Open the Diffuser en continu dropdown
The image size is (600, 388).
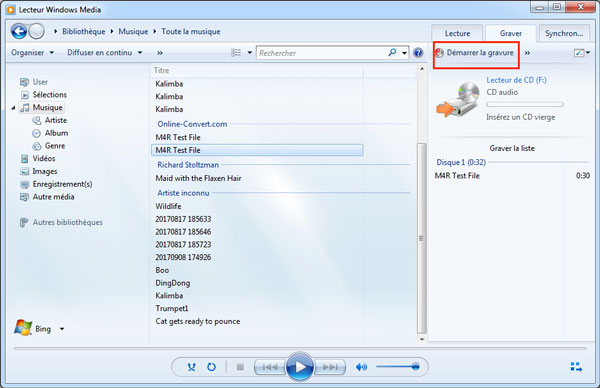[105, 52]
